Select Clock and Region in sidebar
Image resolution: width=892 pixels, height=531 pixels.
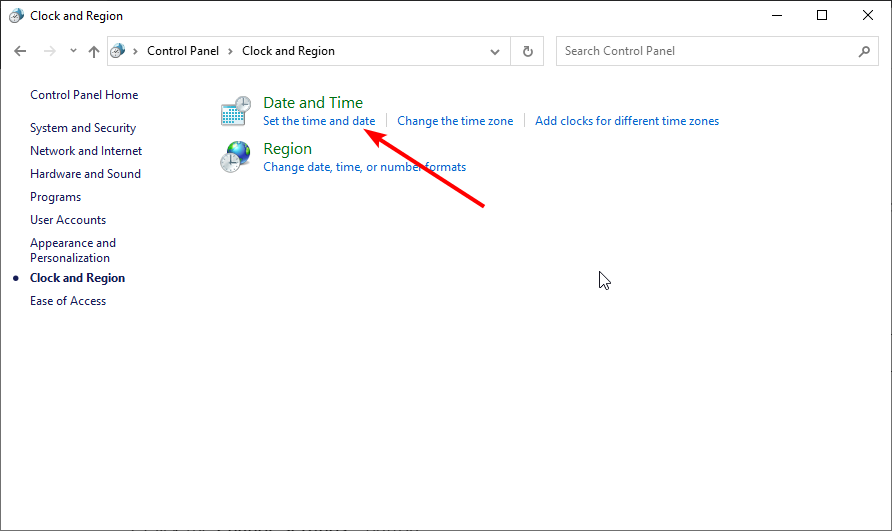tap(77, 278)
